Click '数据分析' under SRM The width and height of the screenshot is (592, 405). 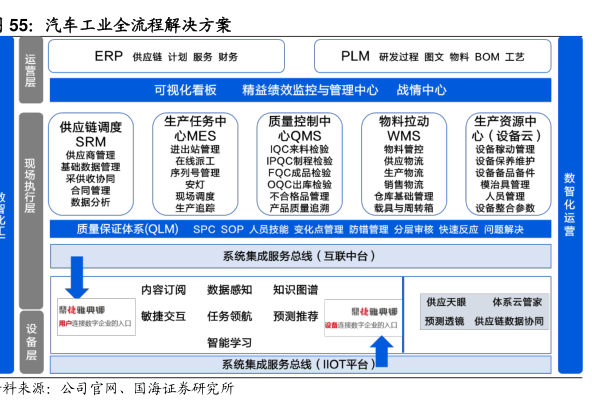[91, 202]
